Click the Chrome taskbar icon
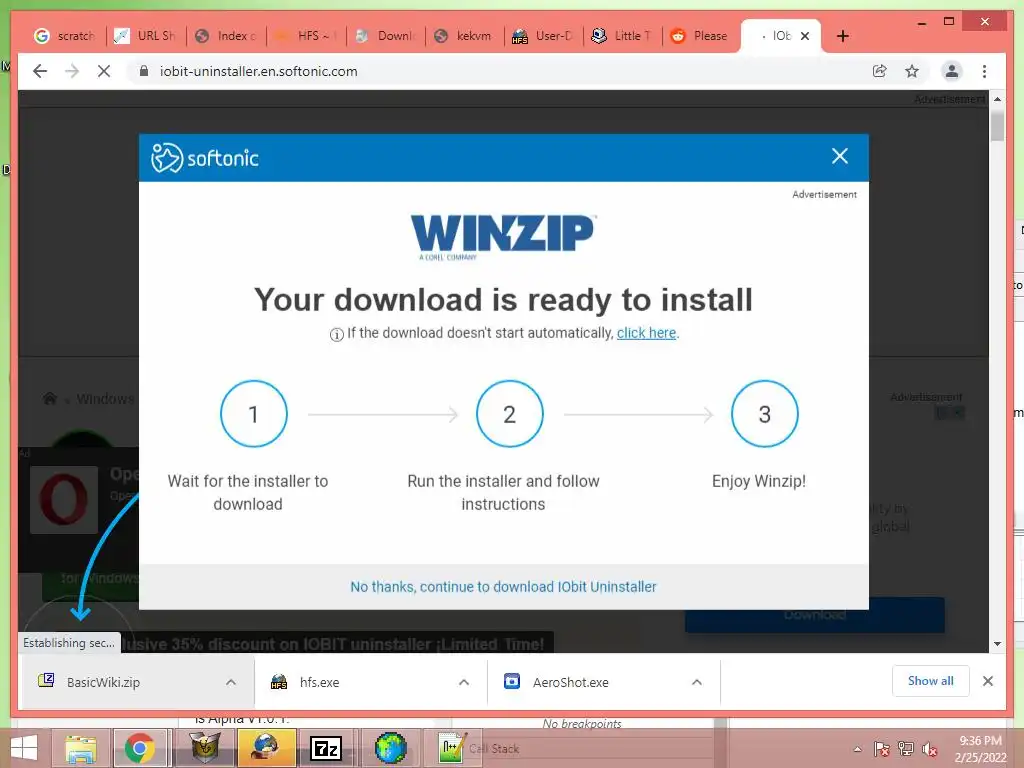Viewport: 1024px width, 768px height. click(140, 748)
